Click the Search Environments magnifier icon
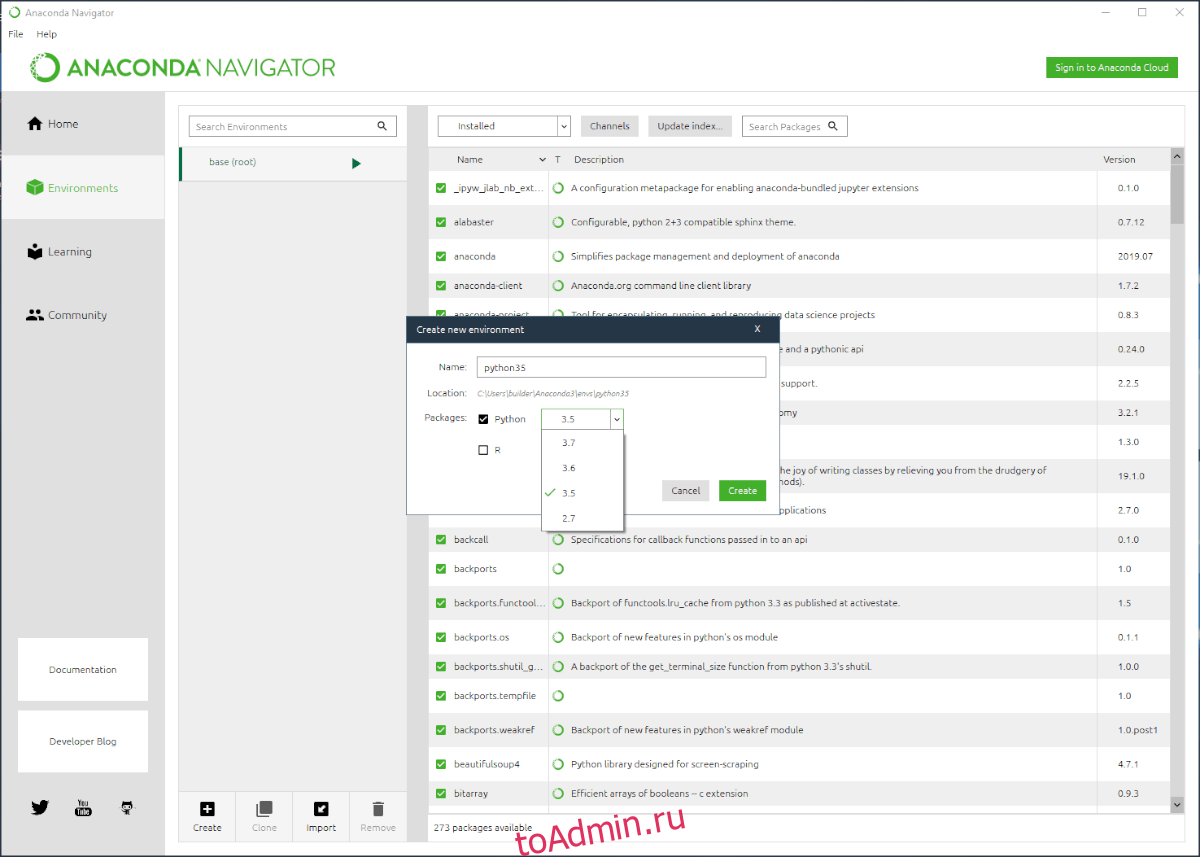This screenshot has height=857, width=1200. click(382, 126)
